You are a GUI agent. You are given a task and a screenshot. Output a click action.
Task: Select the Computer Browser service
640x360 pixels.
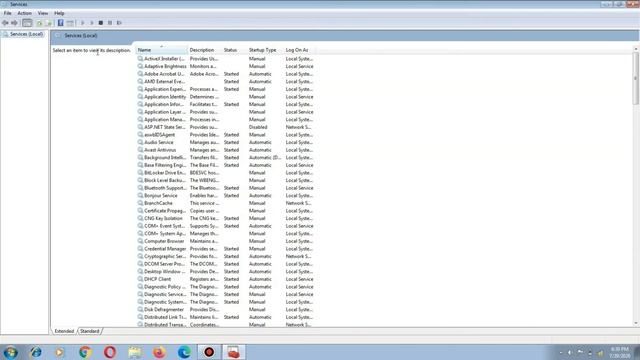[225, 241]
